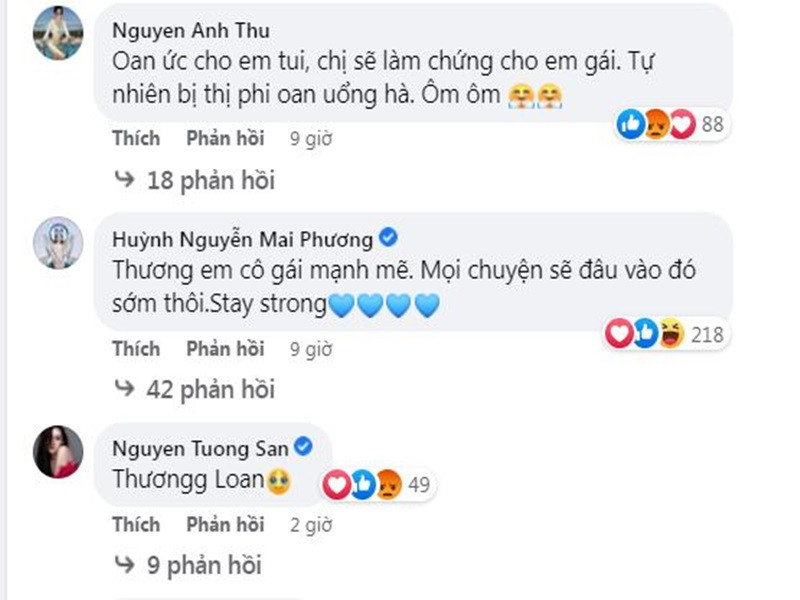Select the red heart reaction on Nguyen Anh Thu's comment

pyautogui.click(x=681, y=123)
